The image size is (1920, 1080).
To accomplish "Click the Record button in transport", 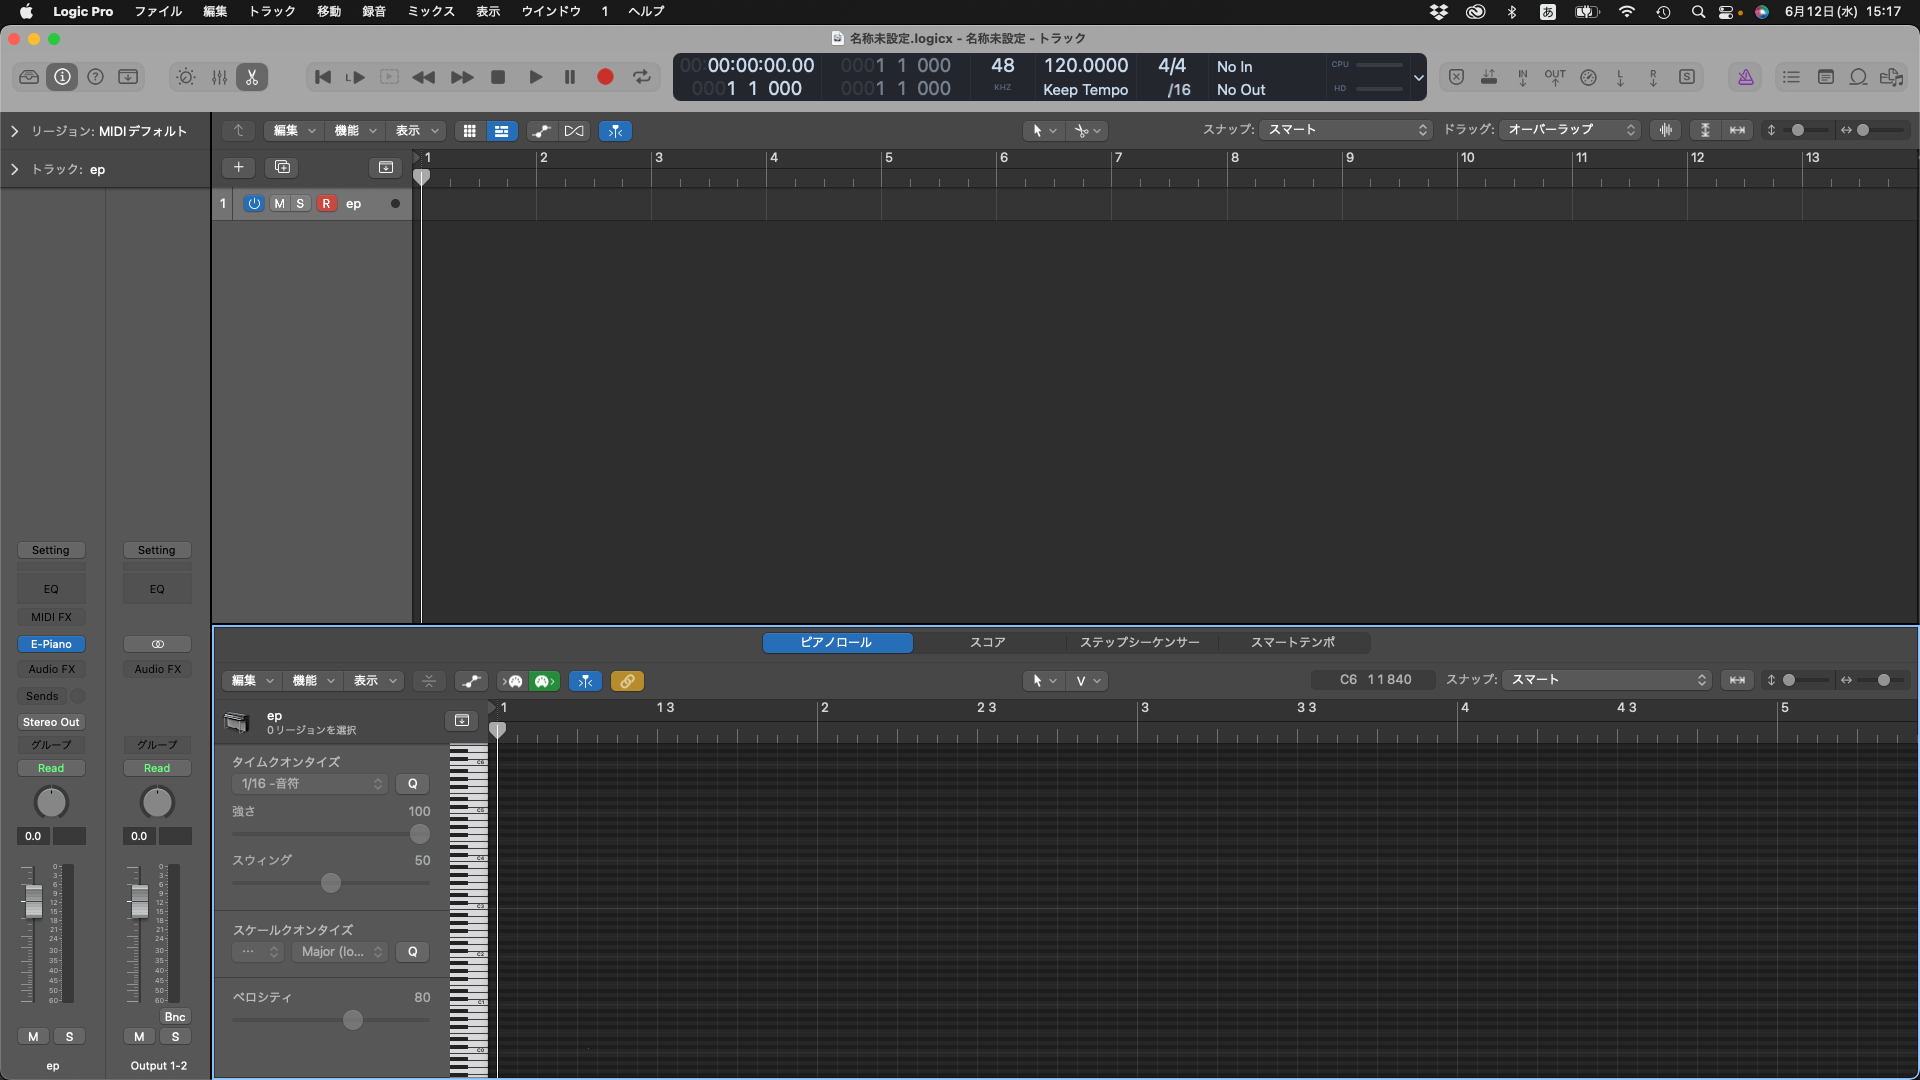I will click(x=605, y=77).
